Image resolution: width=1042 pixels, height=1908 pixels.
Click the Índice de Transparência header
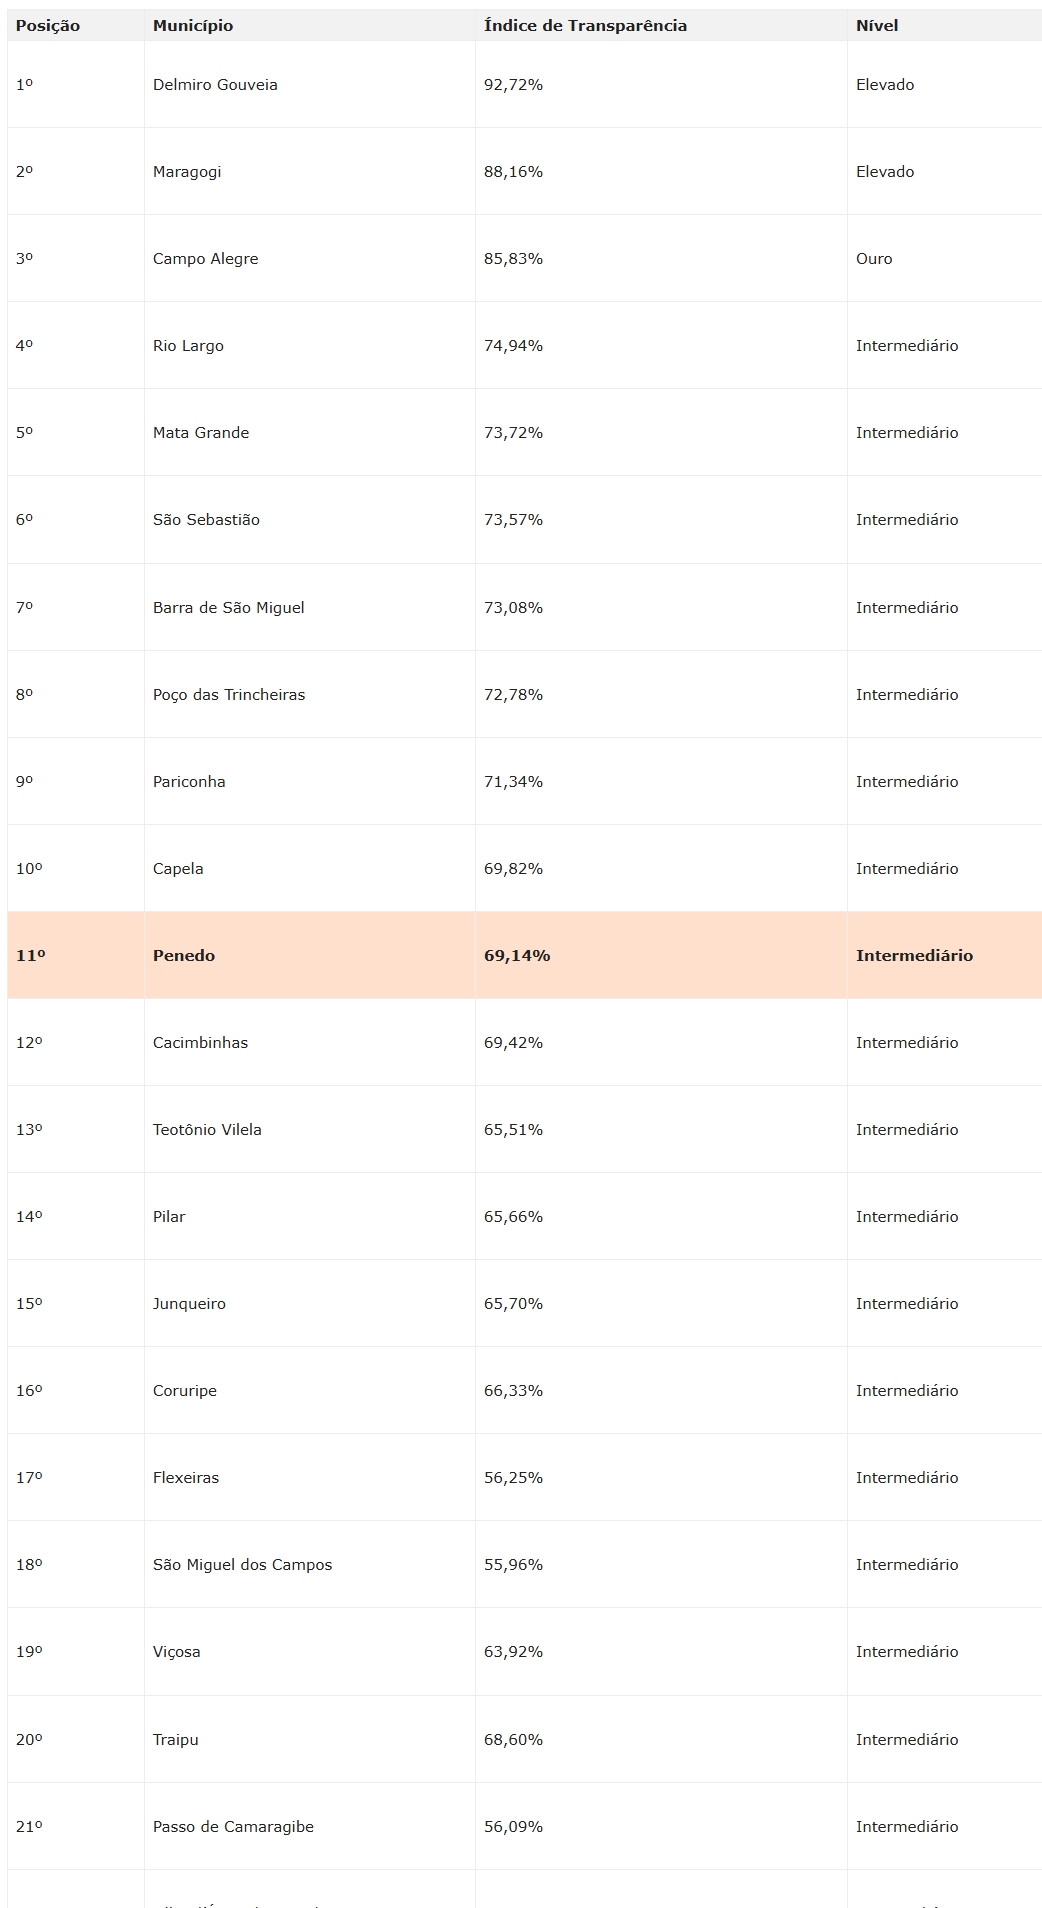[x=585, y=26]
